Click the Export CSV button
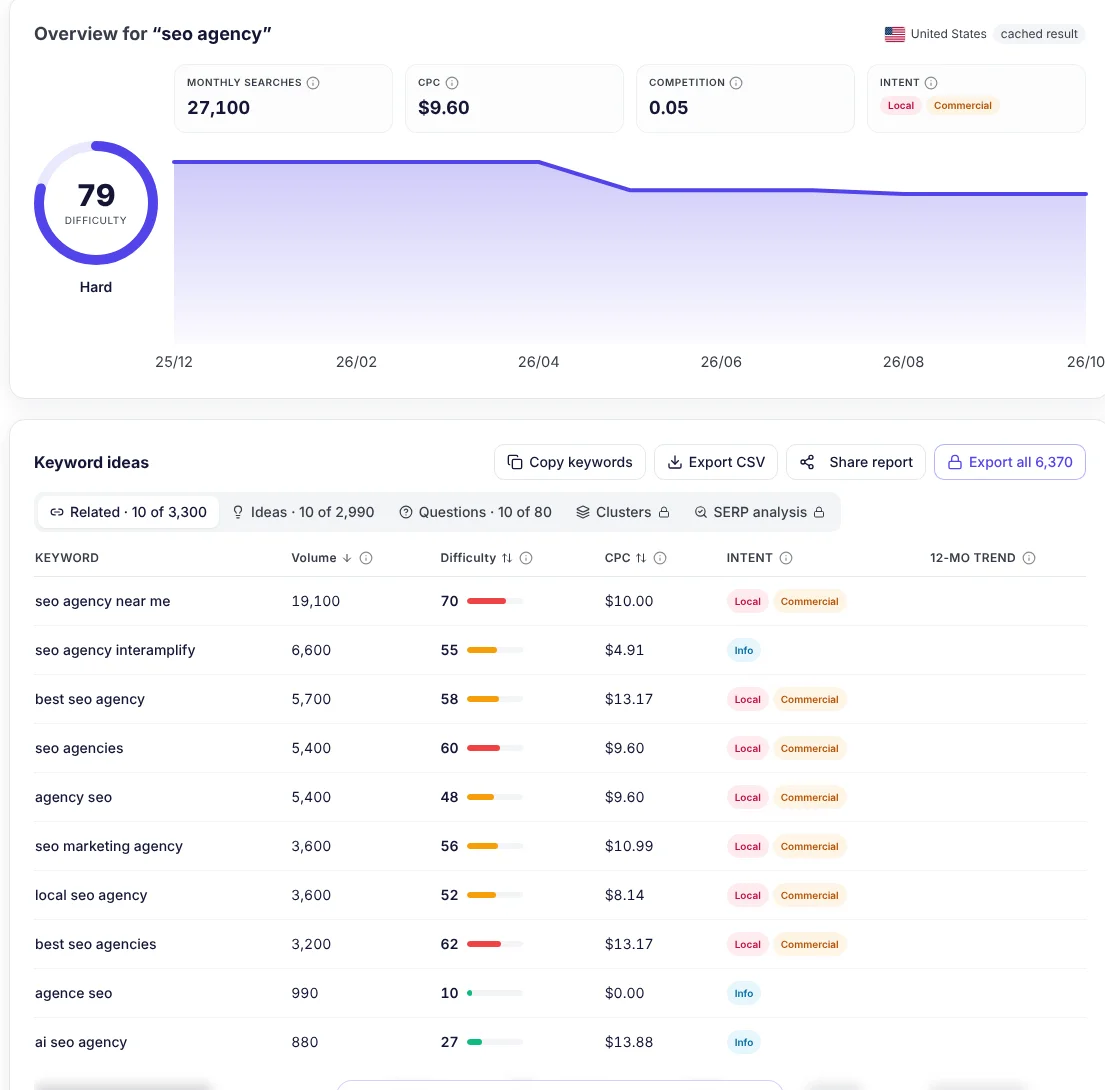This screenshot has width=1105, height=1090. point(716,462)
